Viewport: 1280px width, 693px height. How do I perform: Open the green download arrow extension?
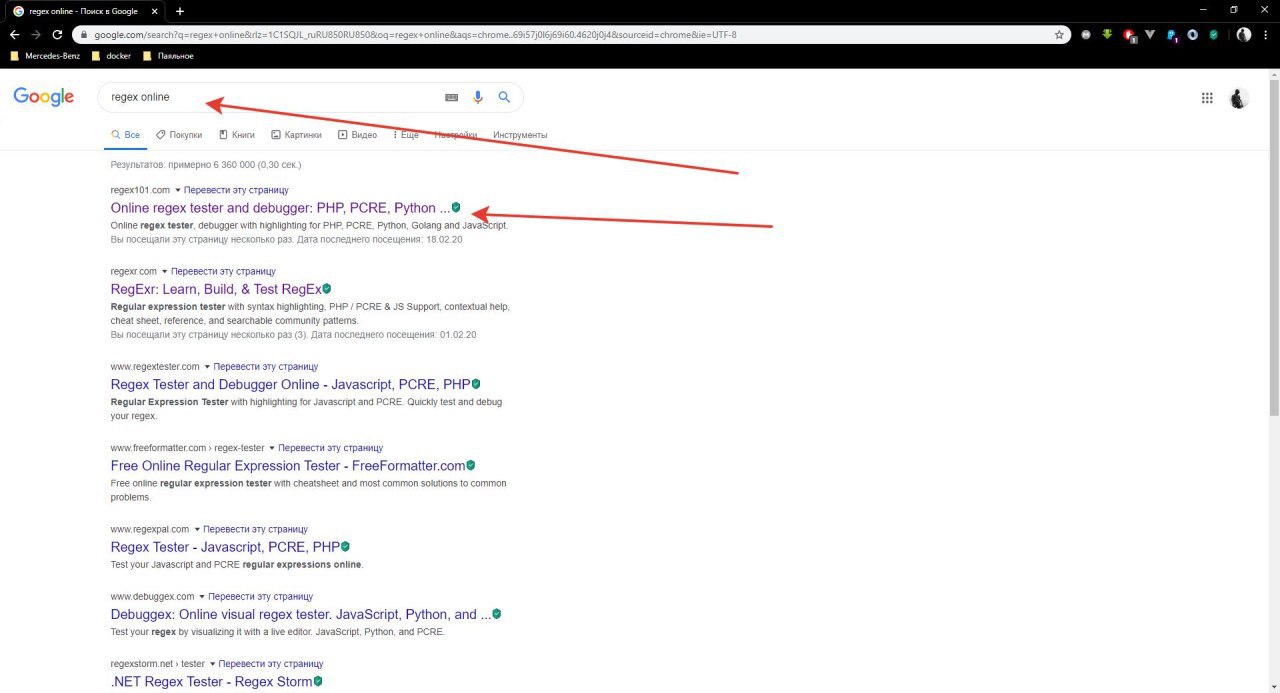1107,34
